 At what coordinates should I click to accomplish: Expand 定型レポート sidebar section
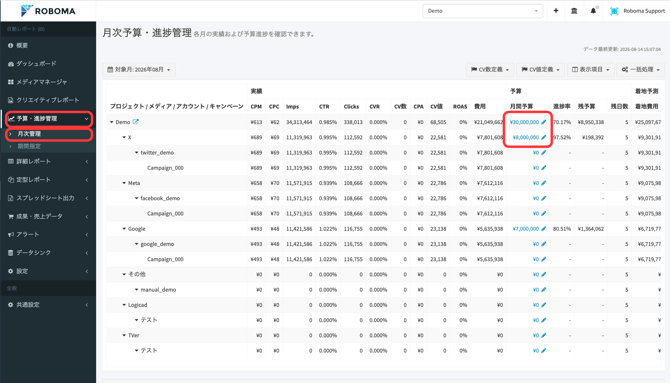[x=48, y=180]
